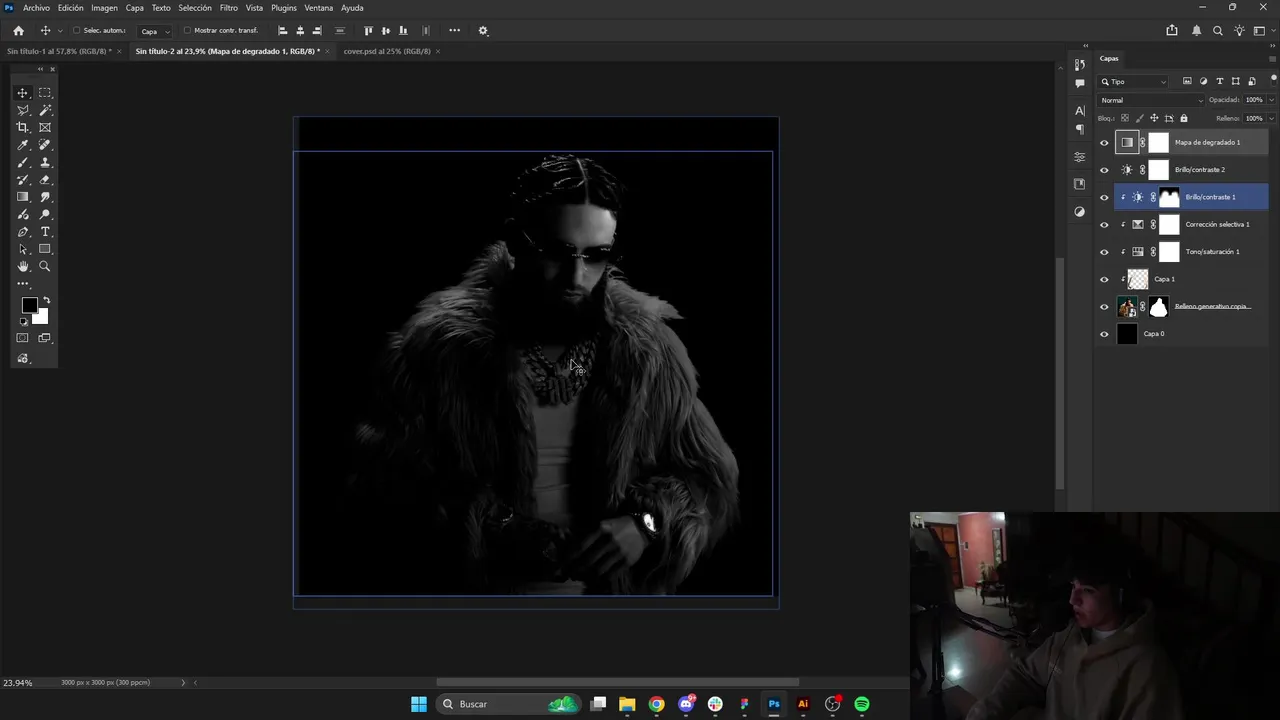Open Spotify from the taskbar
The width and height of the screenshot is (1280, 720).
(x=862, y=704)
